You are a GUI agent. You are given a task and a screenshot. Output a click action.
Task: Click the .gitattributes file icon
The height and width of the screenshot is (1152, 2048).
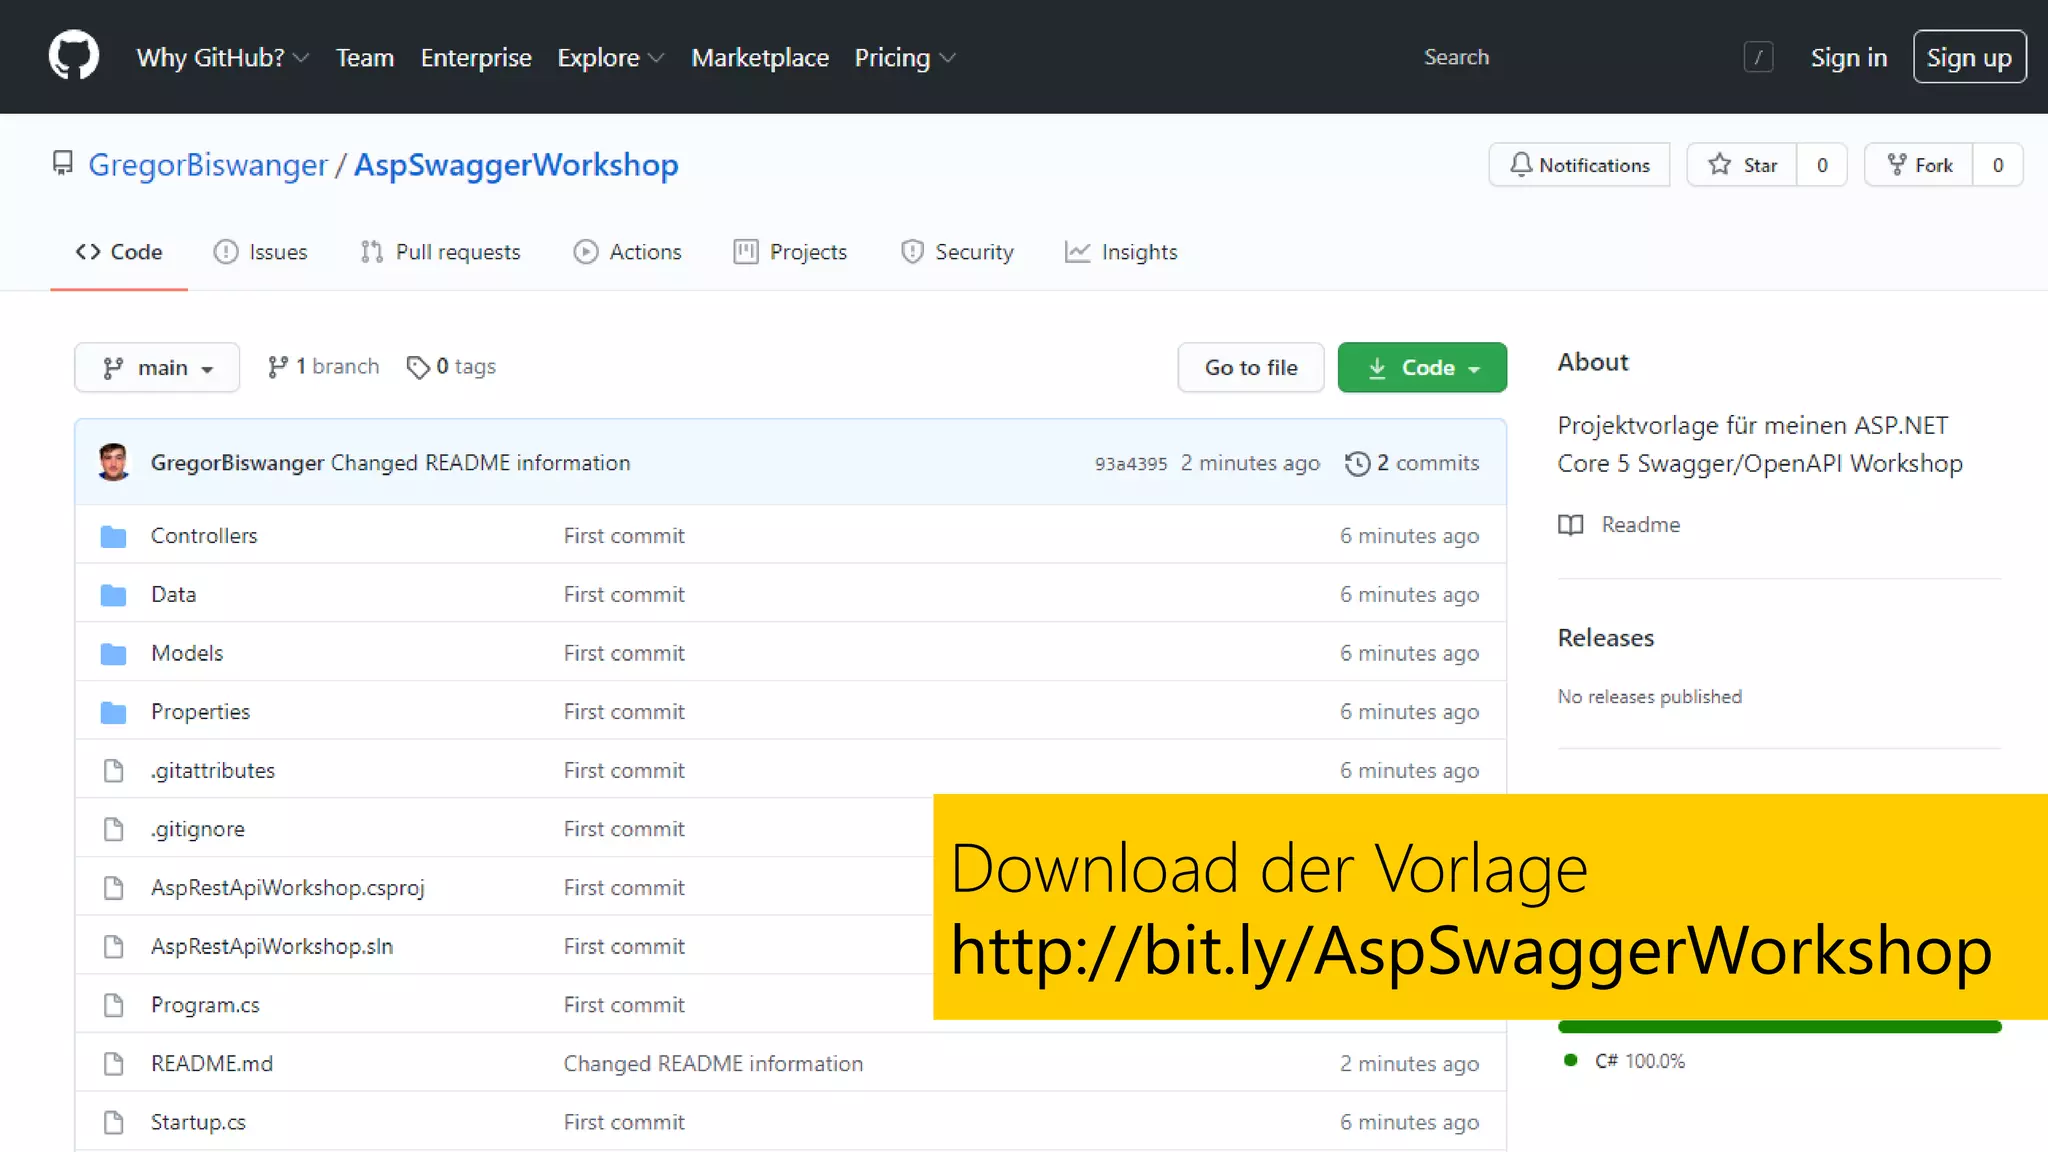pyautogui.click(x=114, y=770)
